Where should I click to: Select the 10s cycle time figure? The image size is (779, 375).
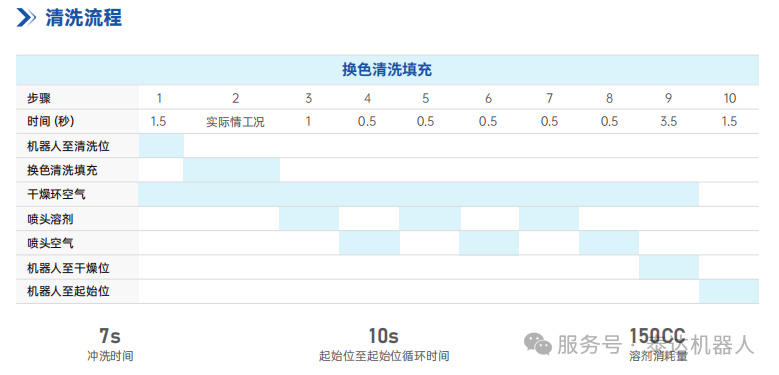(384, 336)
